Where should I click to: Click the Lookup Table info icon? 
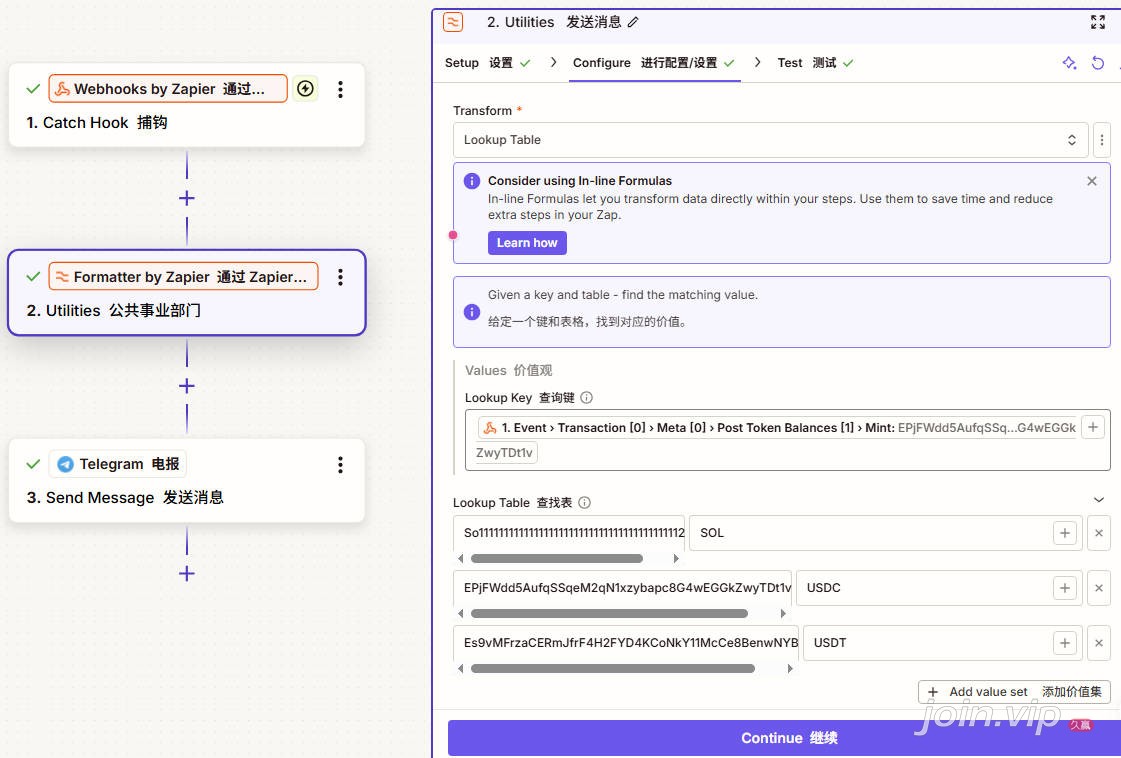(584, 503)
